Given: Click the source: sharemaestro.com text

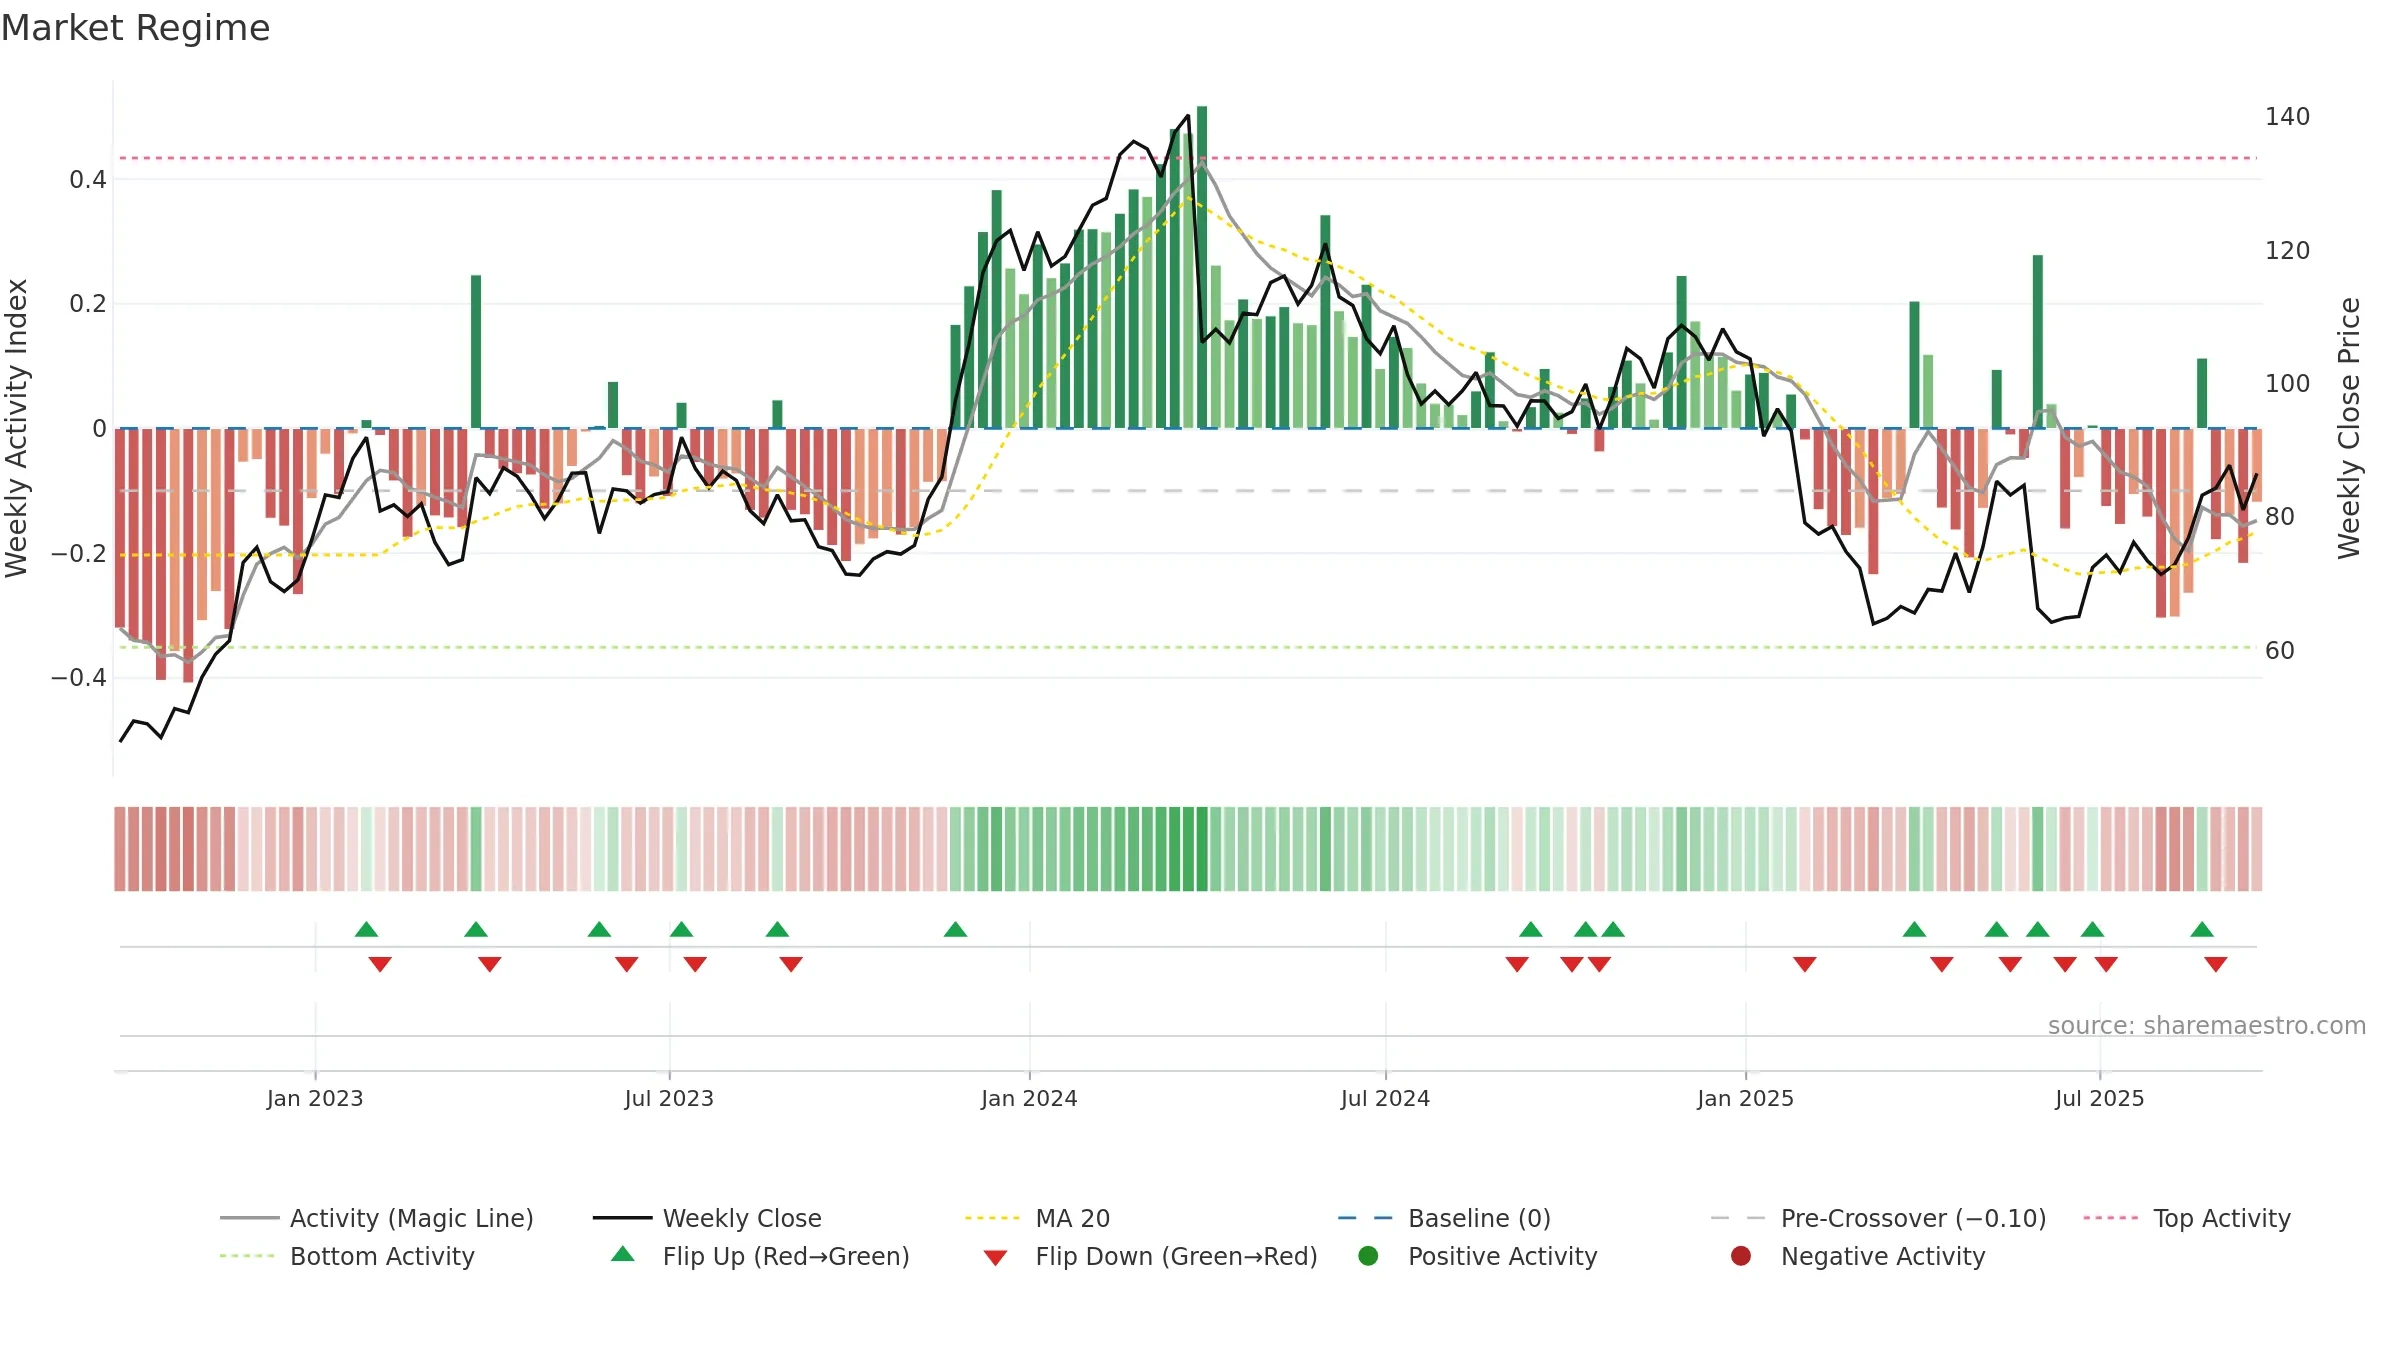Looking at the screenshot, I should 2207,1025.
